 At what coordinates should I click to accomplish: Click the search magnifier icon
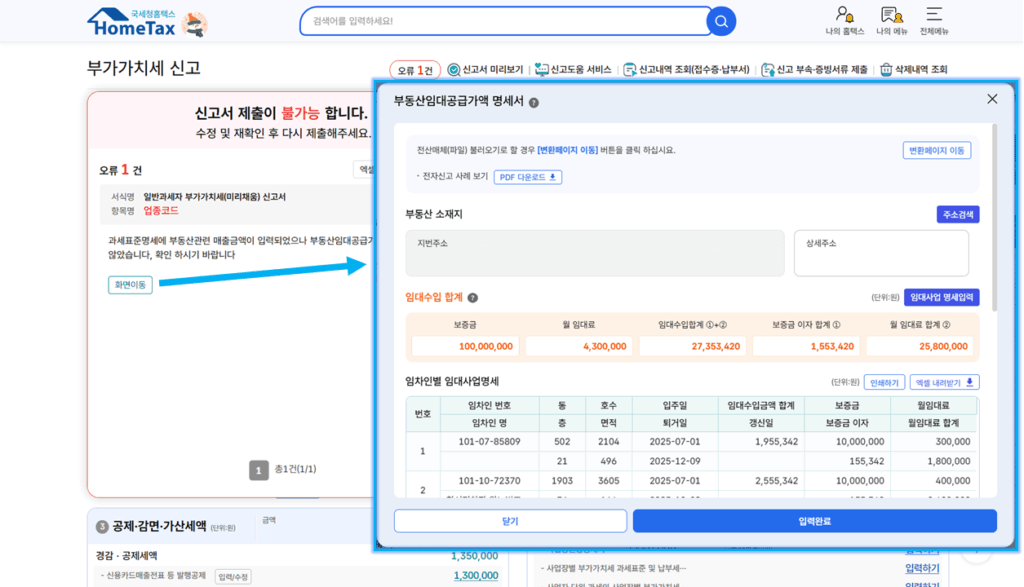(720, 21)
